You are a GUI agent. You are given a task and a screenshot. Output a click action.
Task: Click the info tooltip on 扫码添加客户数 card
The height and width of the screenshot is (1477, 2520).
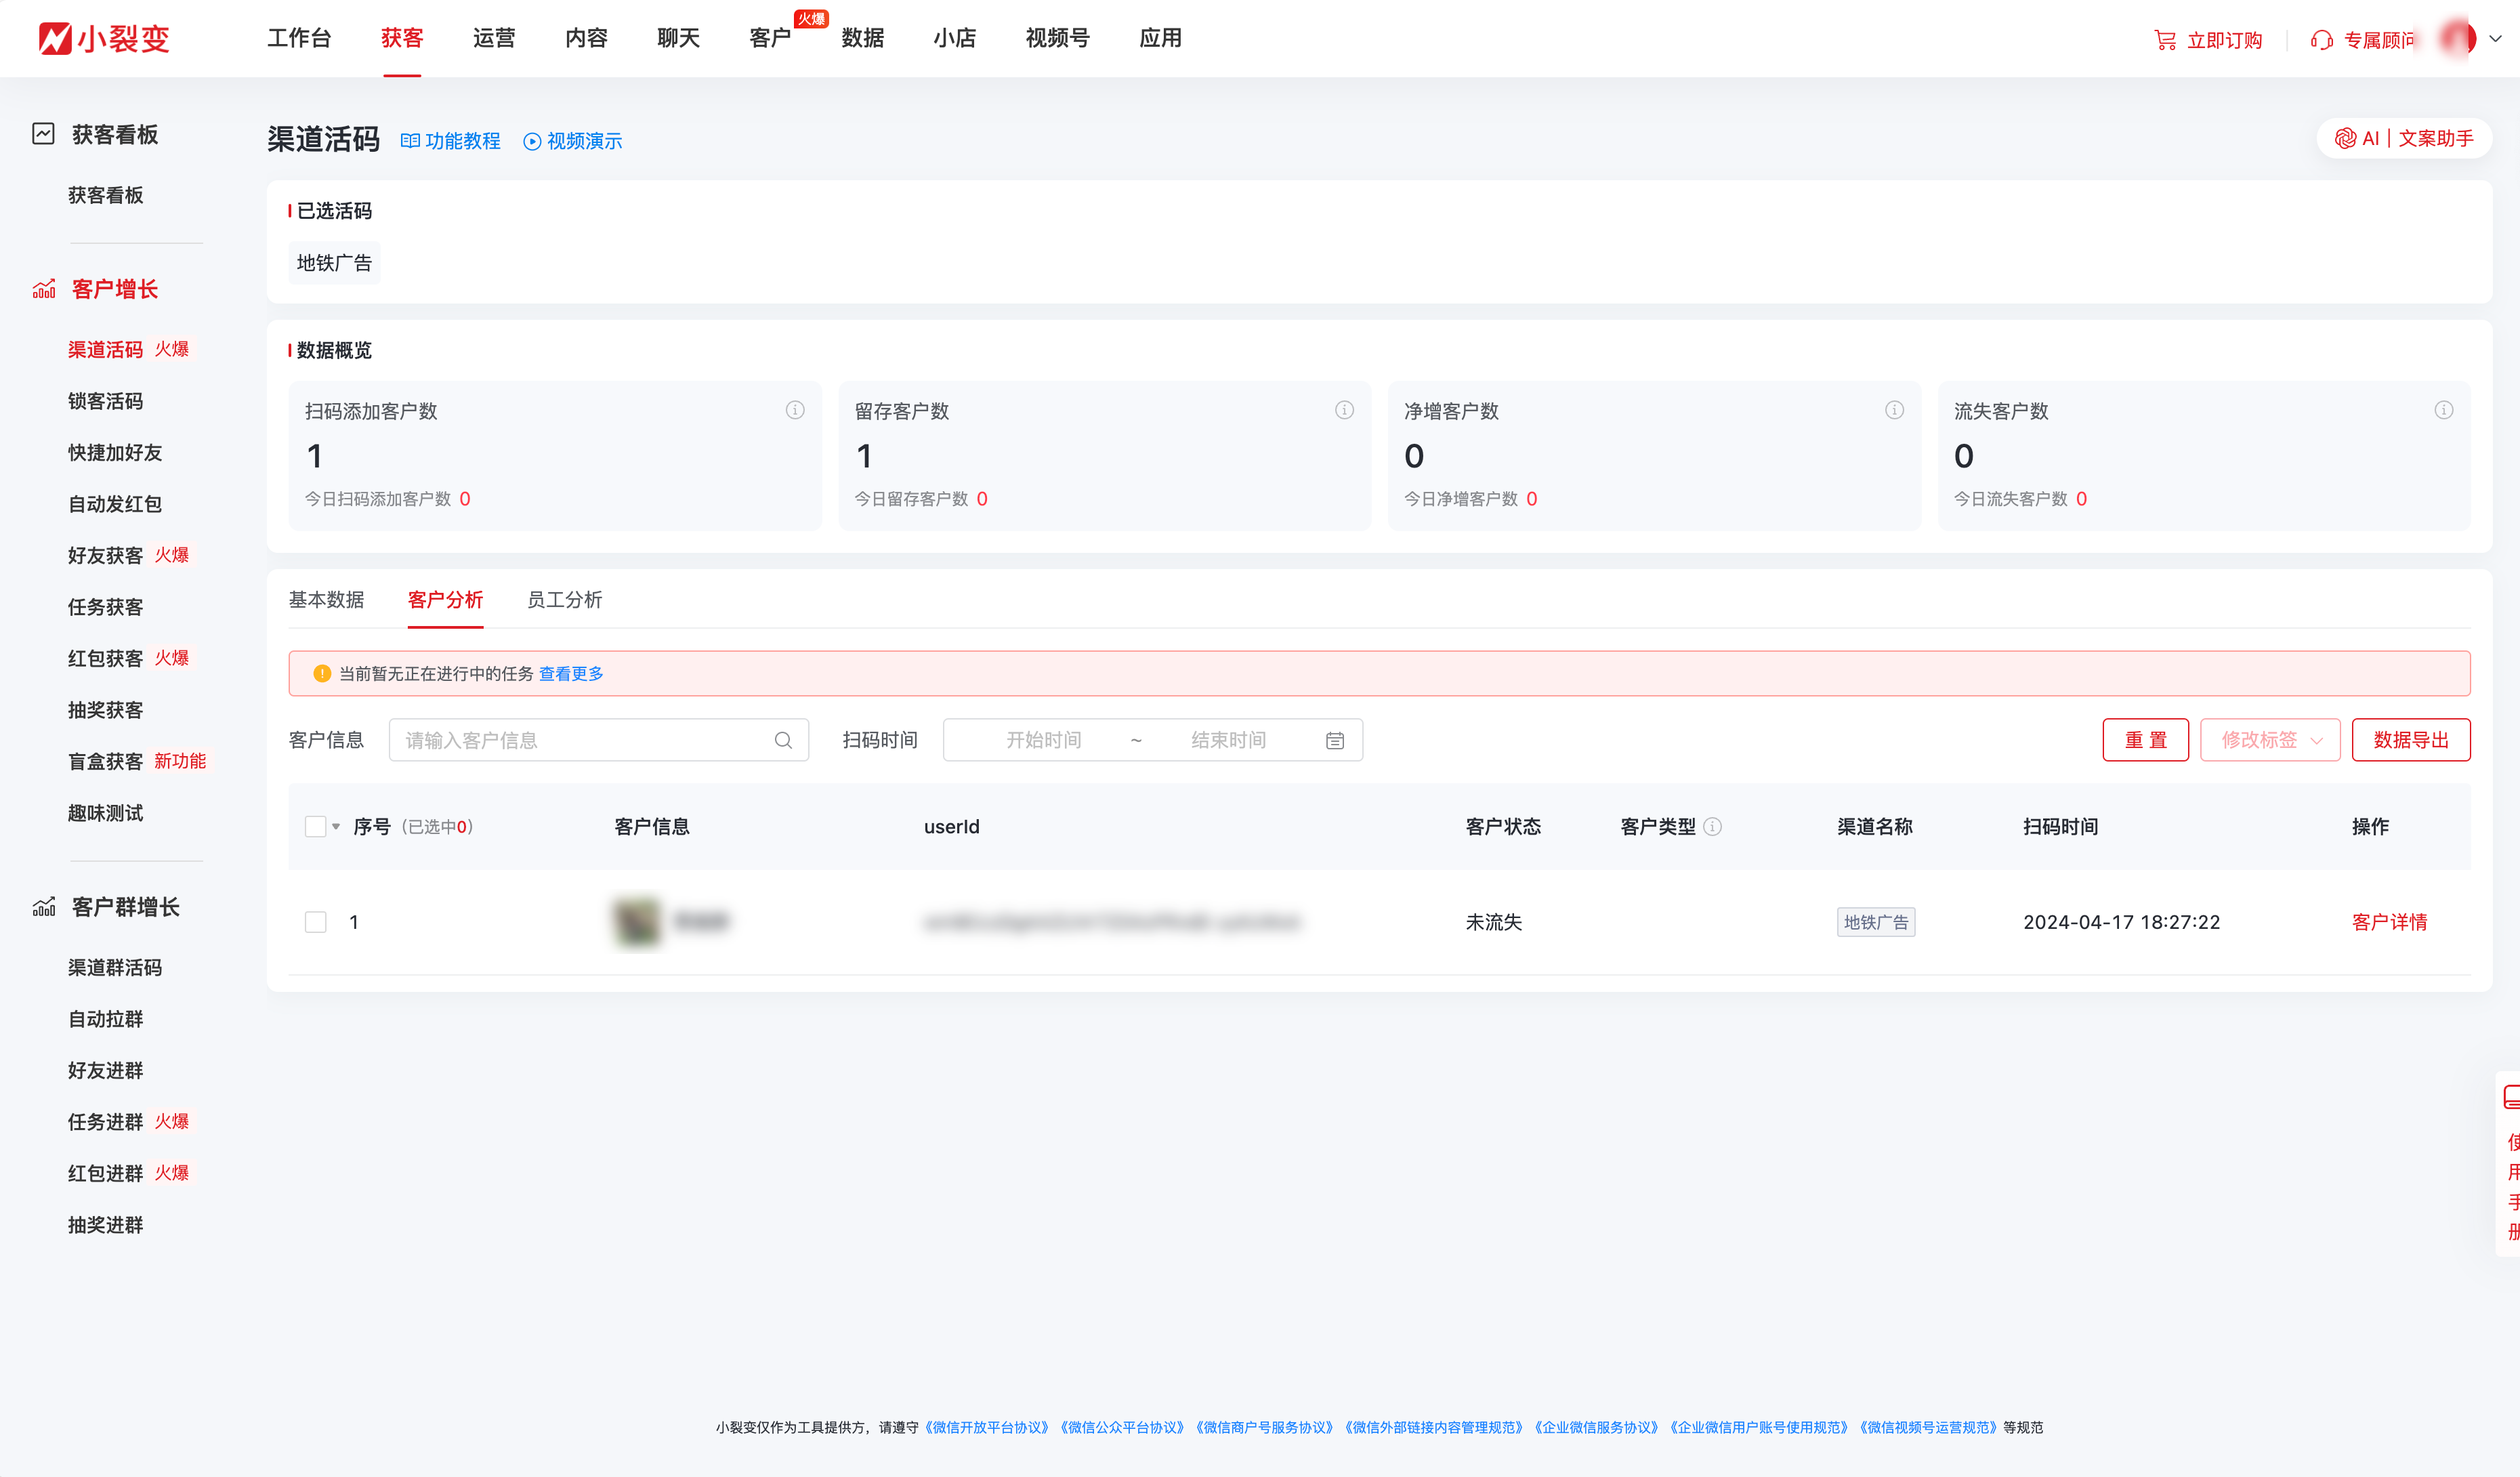coord(795,410)
